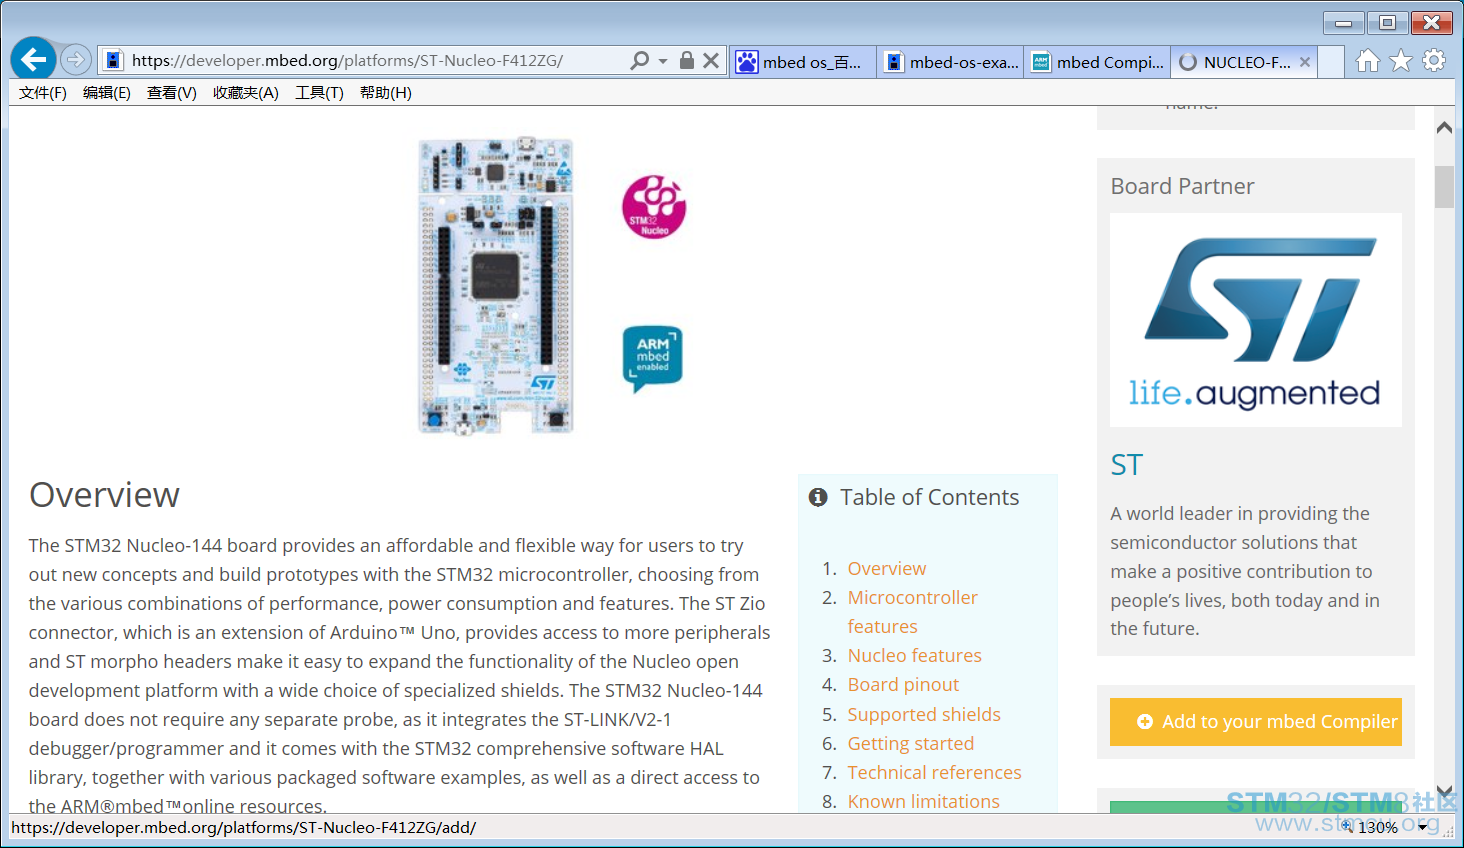Go back using the browser back arrow
This screenshot has width=1464, height=848.
[33, 60]
